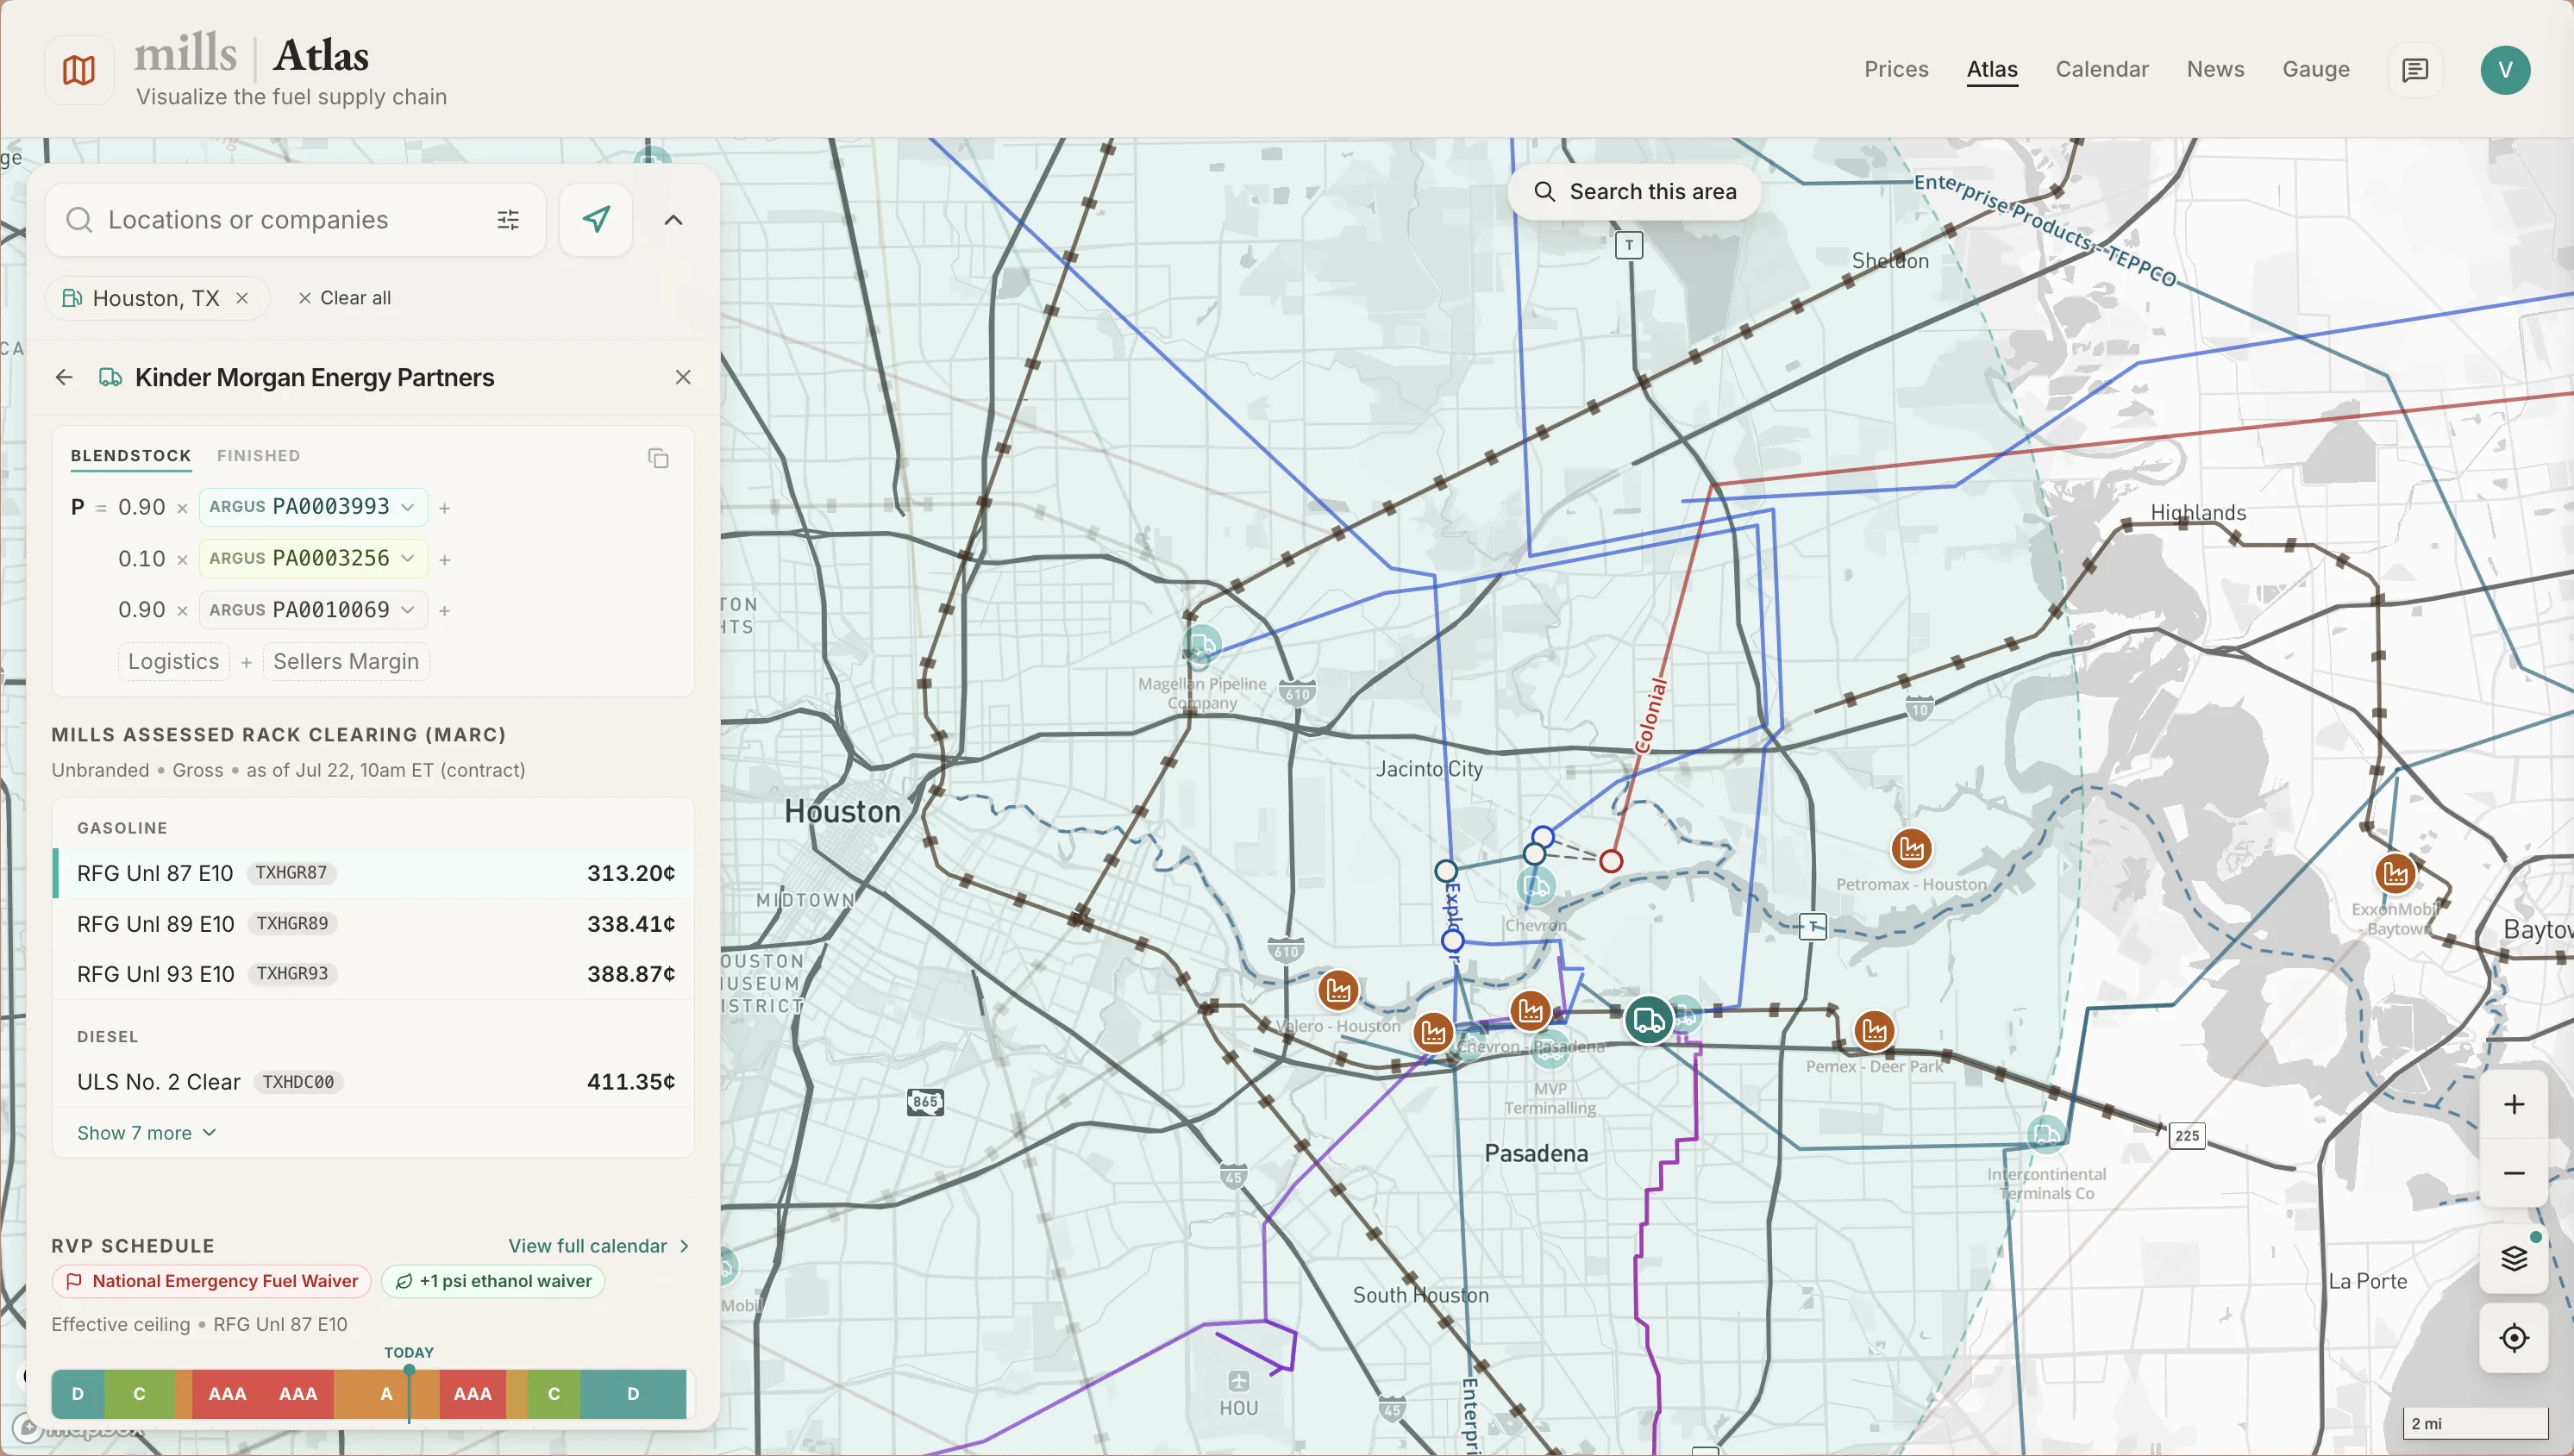This screenshot has height=1456, width=2574.
Task: Click the first red AAA RVP segment
Action: click(227, 1394)
